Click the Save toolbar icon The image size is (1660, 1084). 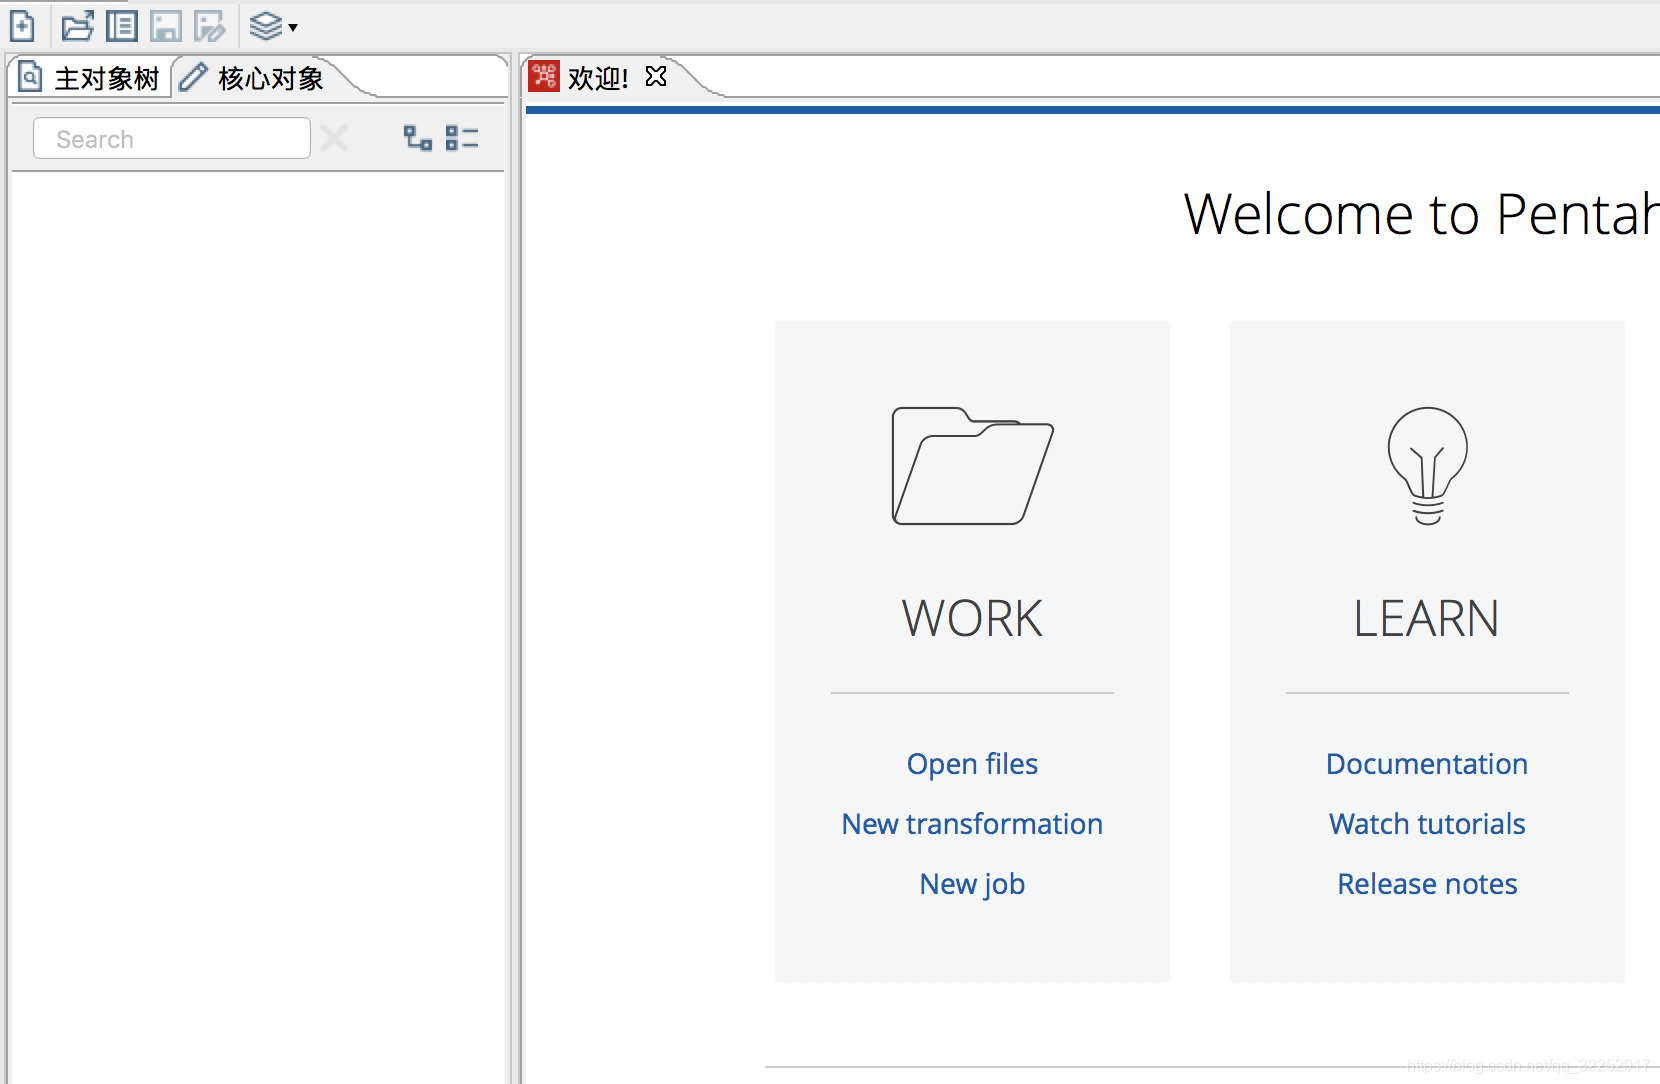point(166,26)
